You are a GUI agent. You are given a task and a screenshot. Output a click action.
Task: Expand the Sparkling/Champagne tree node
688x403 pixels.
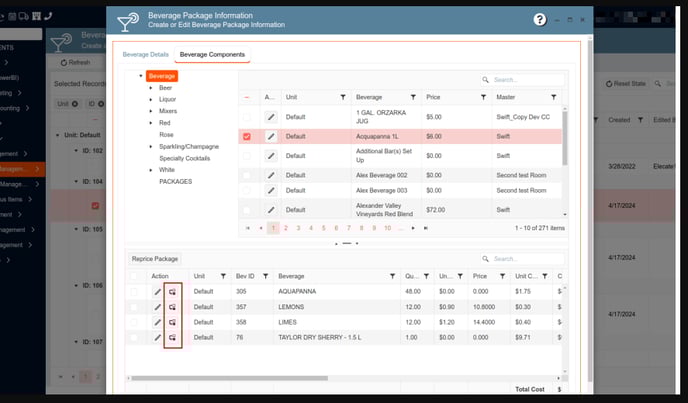point(150,146)
